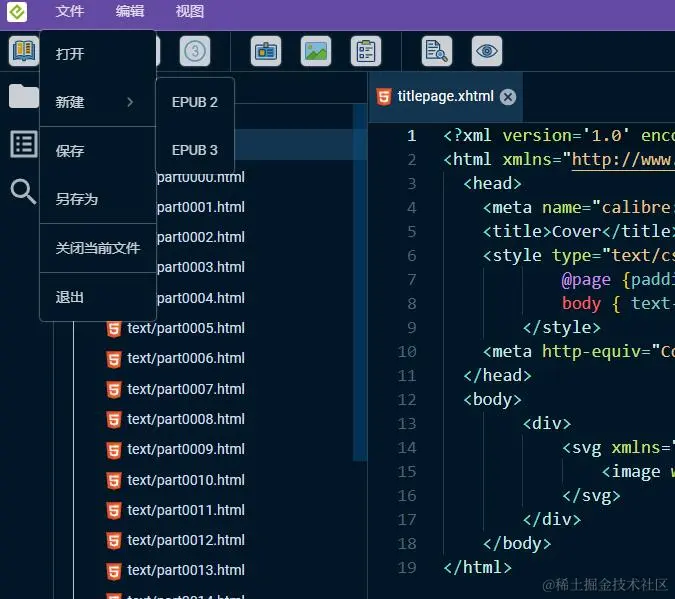Open the search sidebar icon
Image resolution: width=675 pixels, height=599 pixels.
(23, 192)
